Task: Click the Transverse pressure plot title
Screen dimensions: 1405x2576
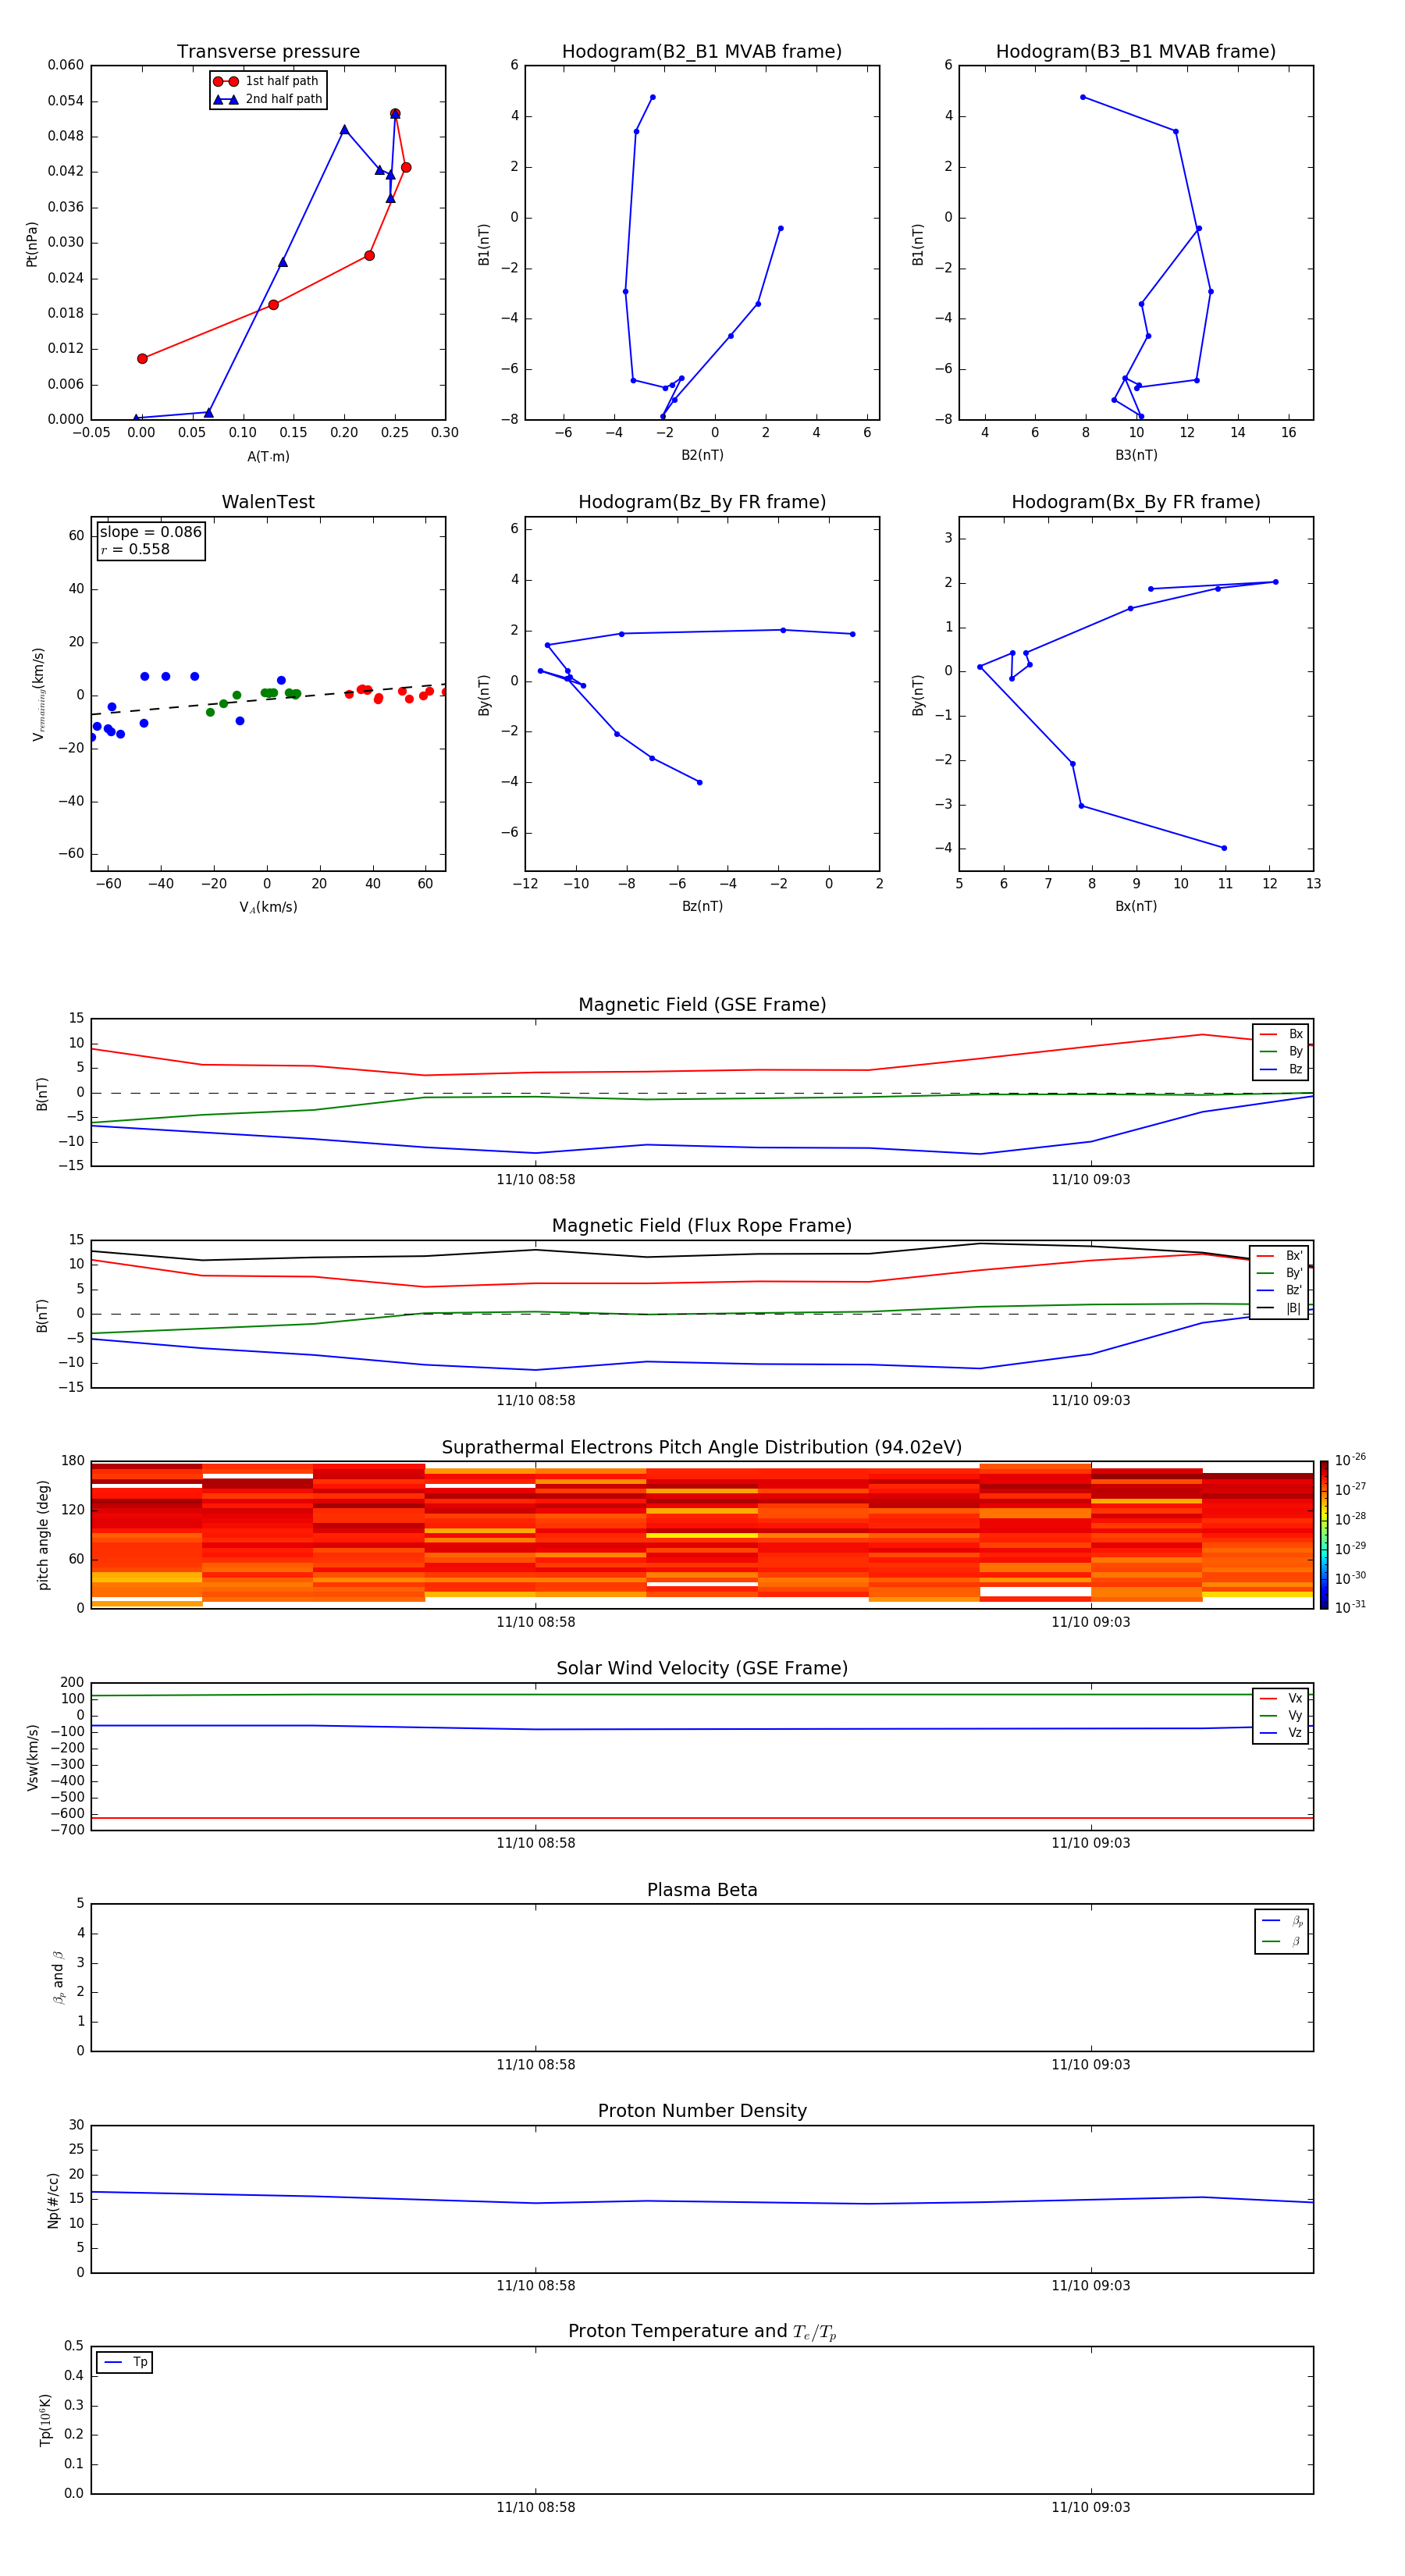Action: pos(268,51)
